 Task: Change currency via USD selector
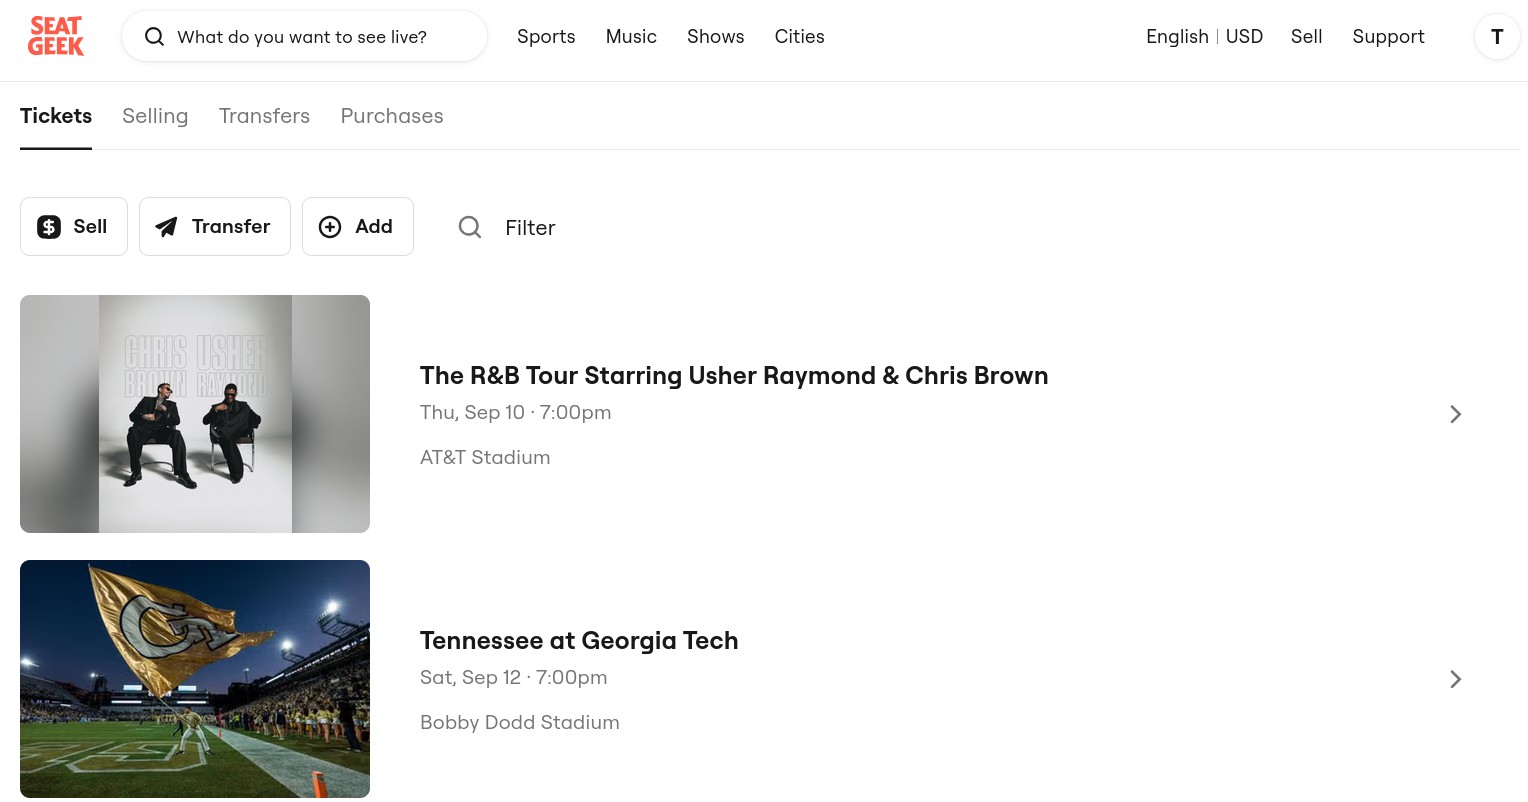click(x=1245, y=37)
